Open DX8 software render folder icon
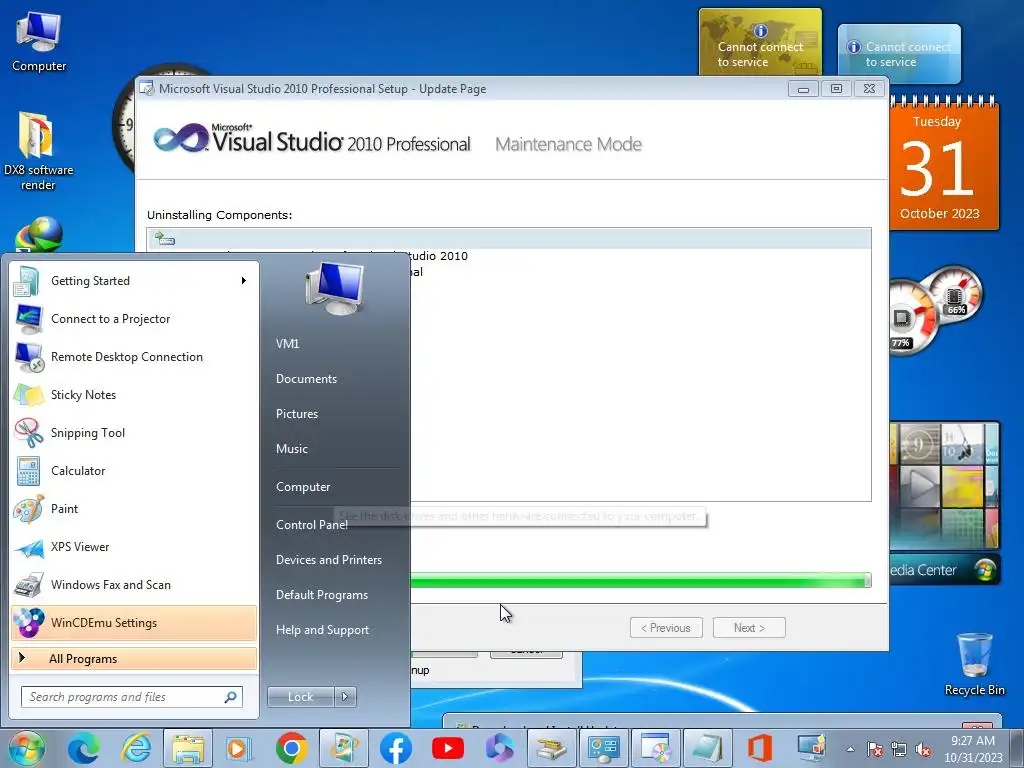This screenshot has width=1024, height=768. (x=38, y=150)
